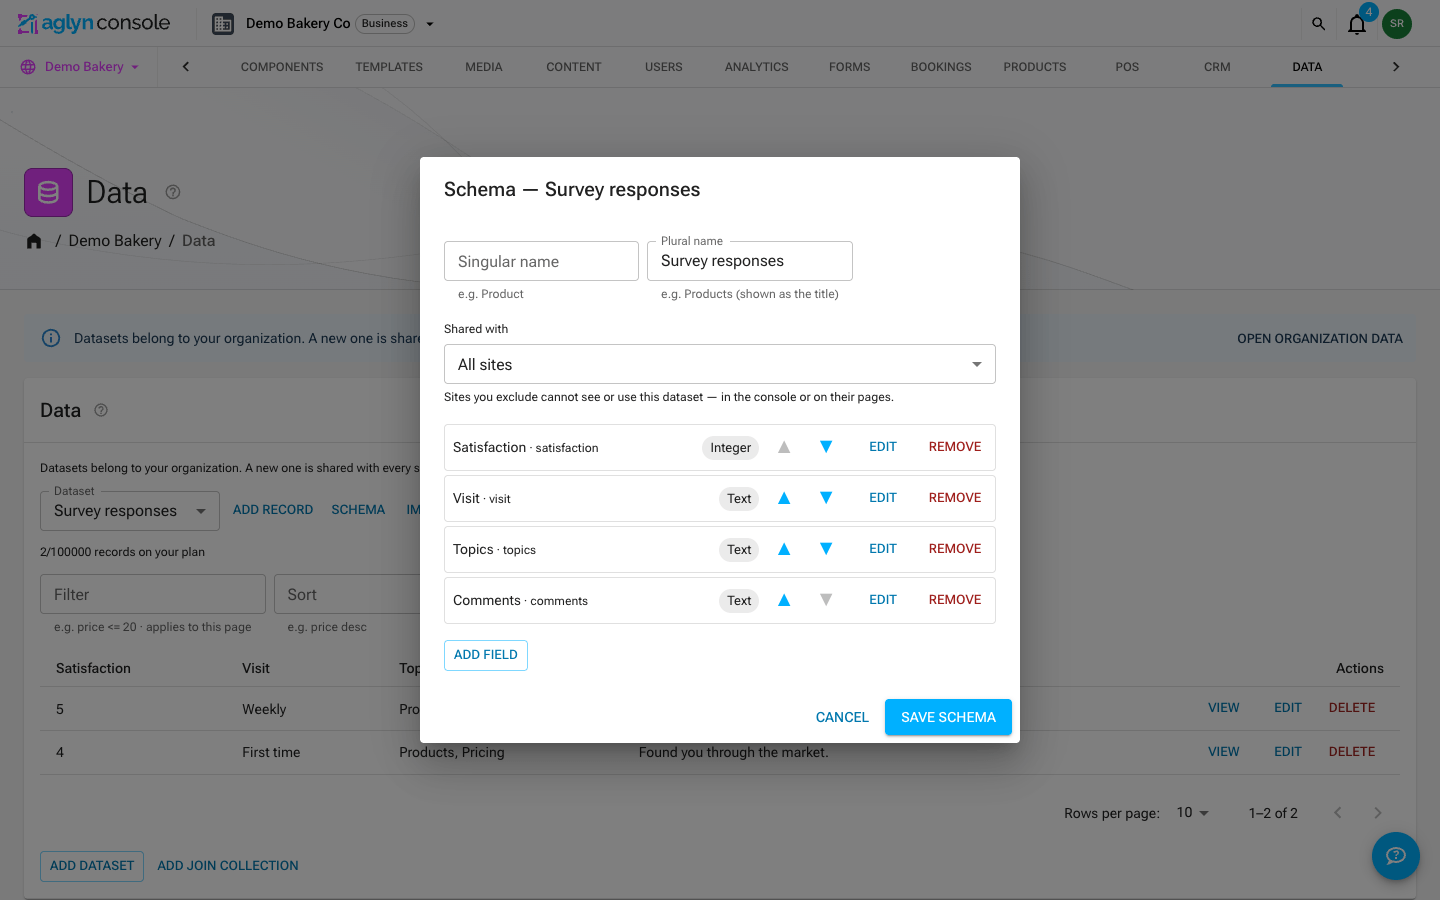Edit the Comments field
The image size is (1440, 900).
tap(883, 600)
